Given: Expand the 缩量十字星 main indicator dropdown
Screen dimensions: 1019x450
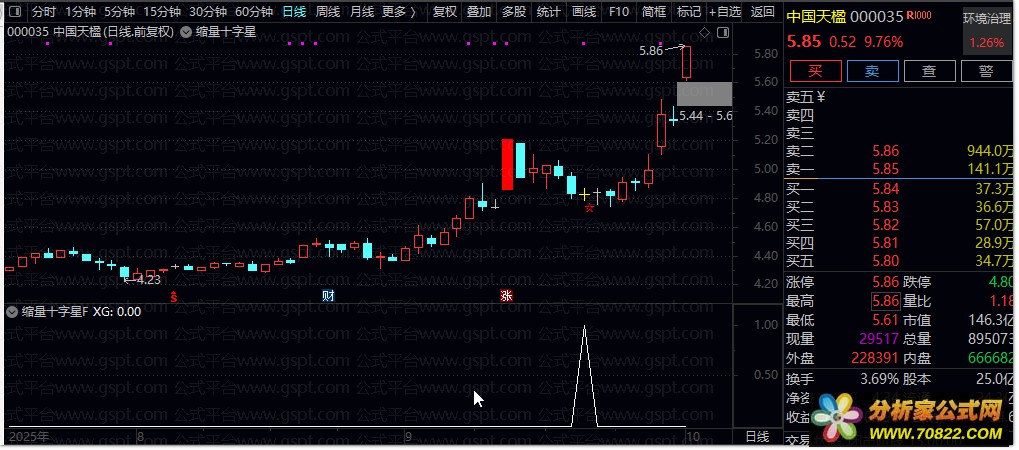Looking at the screenshot, I should coord(185,31).
